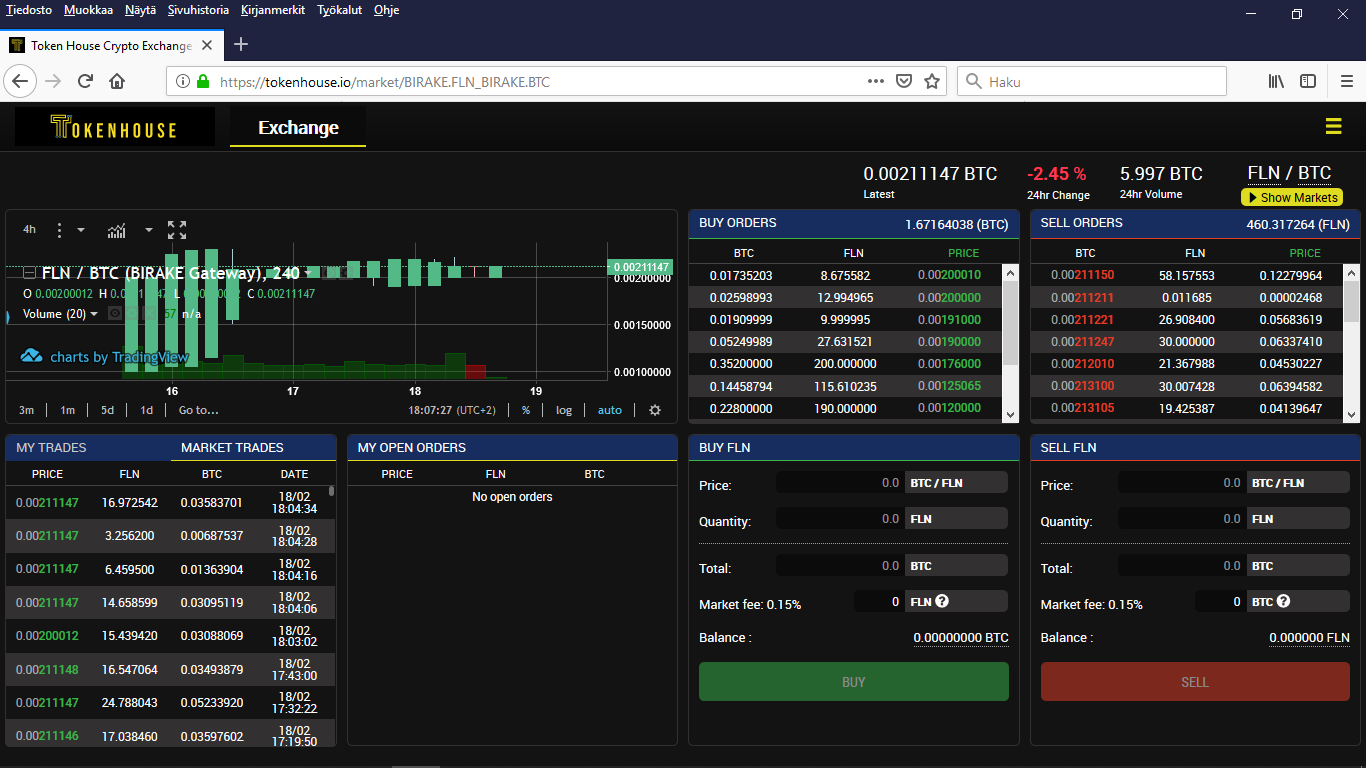Reload the current page
Viewport: 1366px width, 768px height.
[x=85, y=81]
